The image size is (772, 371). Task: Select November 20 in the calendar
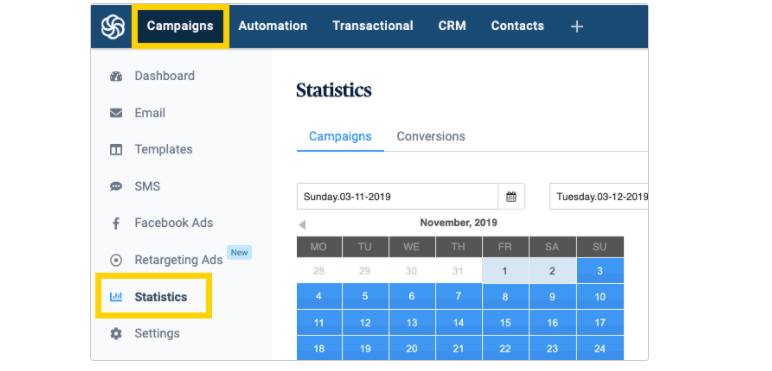[x=412, y=348]
